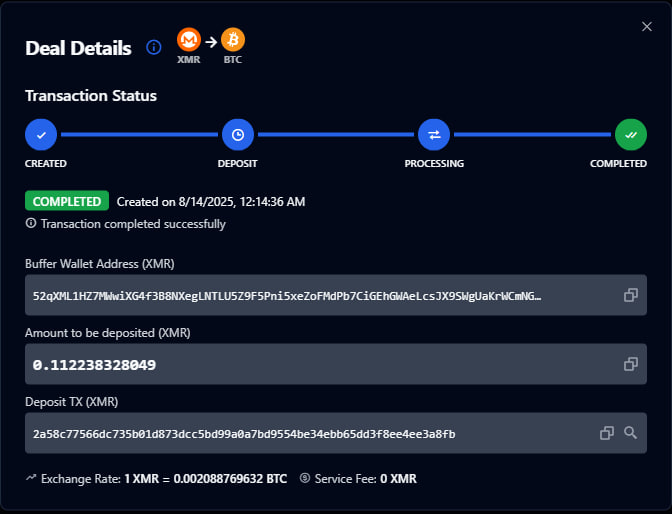Click the Buffer Wallet Address field
The height and width of the screenshot is (514, 672).
click(300, 296)
